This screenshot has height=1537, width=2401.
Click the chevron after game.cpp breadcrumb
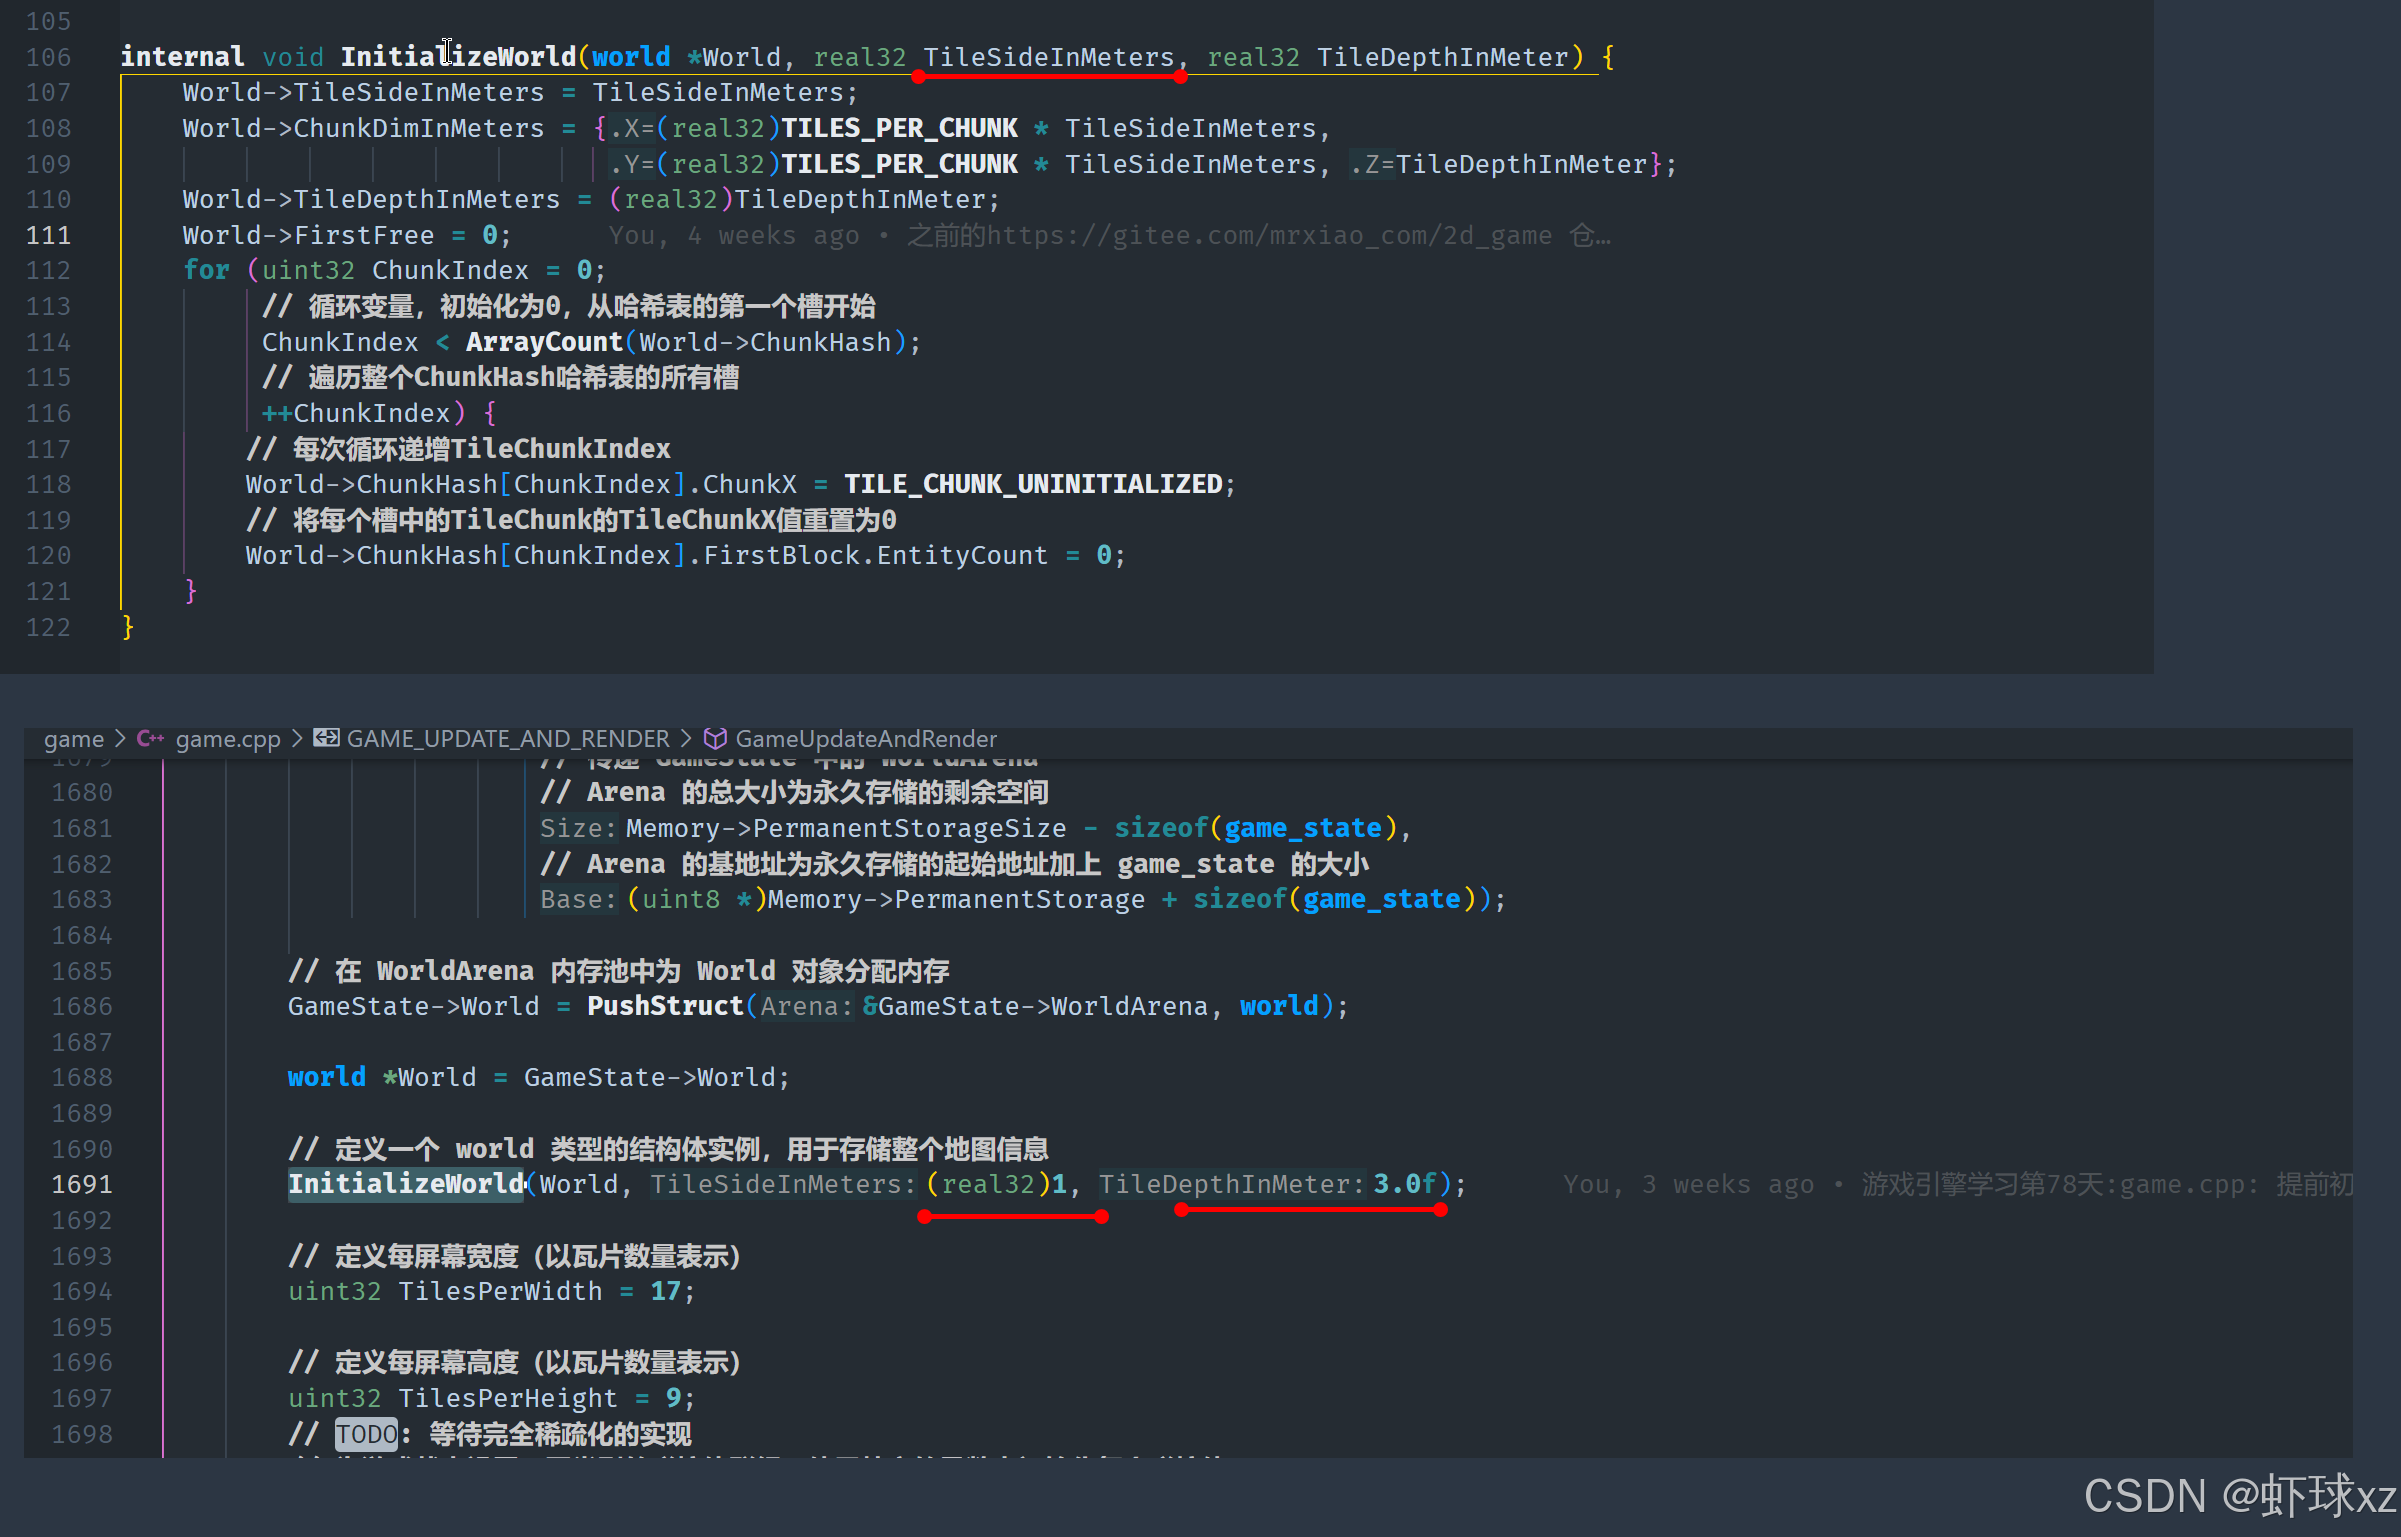click(297, 738)
